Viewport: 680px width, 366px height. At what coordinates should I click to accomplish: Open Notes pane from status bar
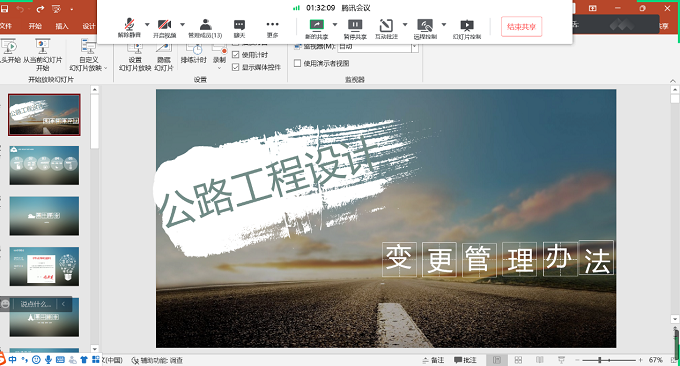tap(434, 360)
